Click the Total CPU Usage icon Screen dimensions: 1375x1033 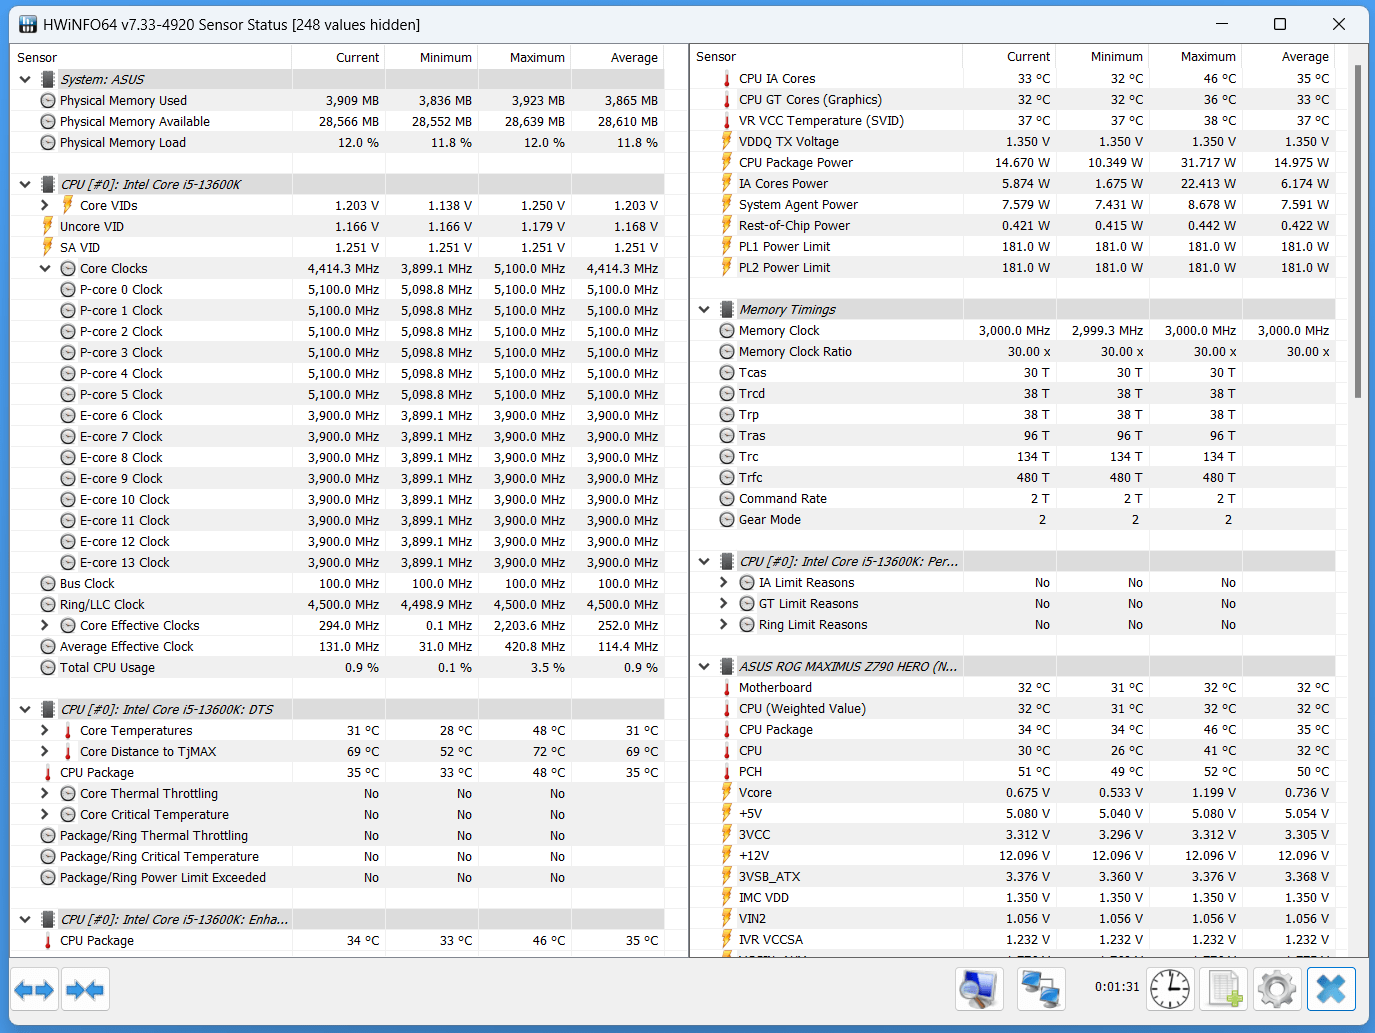pos(48,667)
